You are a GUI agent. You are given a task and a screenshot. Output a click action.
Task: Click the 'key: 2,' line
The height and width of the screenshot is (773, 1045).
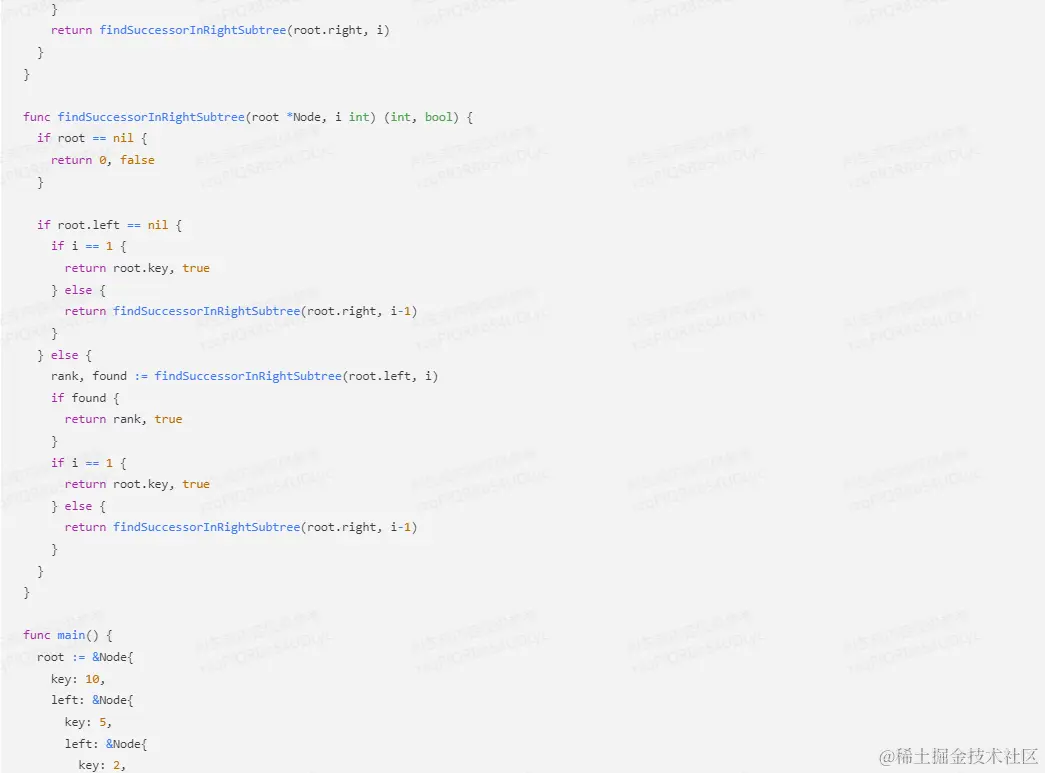click(x=102, y=765)
